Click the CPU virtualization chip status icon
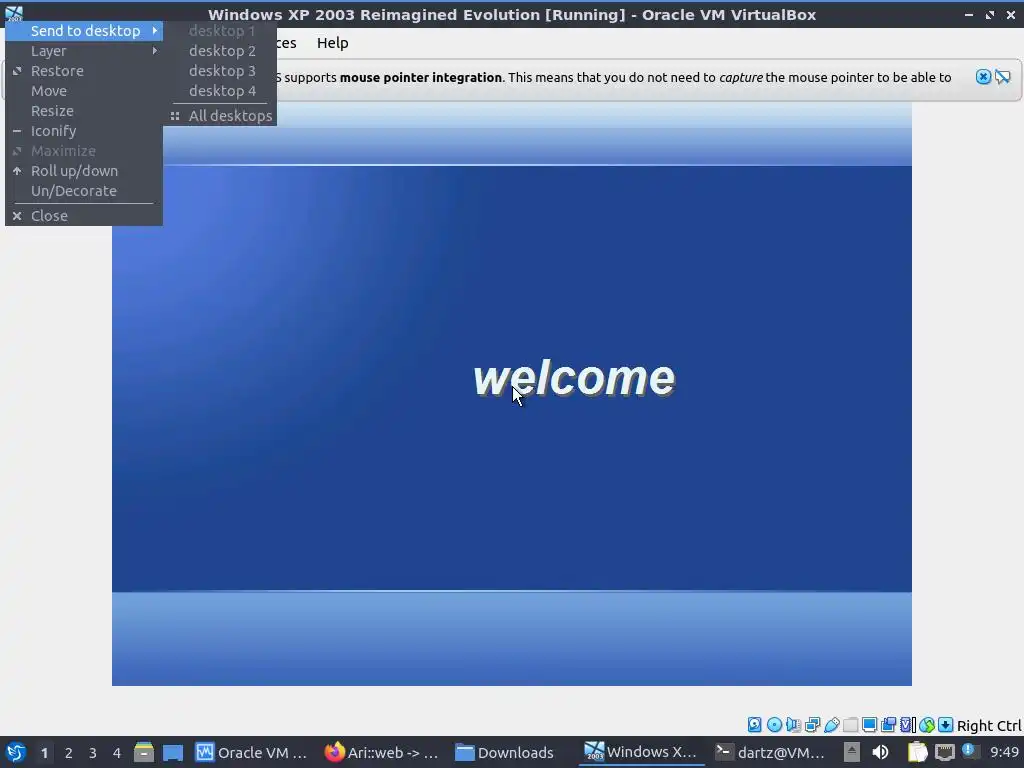1024x768 pixels. 908,724
